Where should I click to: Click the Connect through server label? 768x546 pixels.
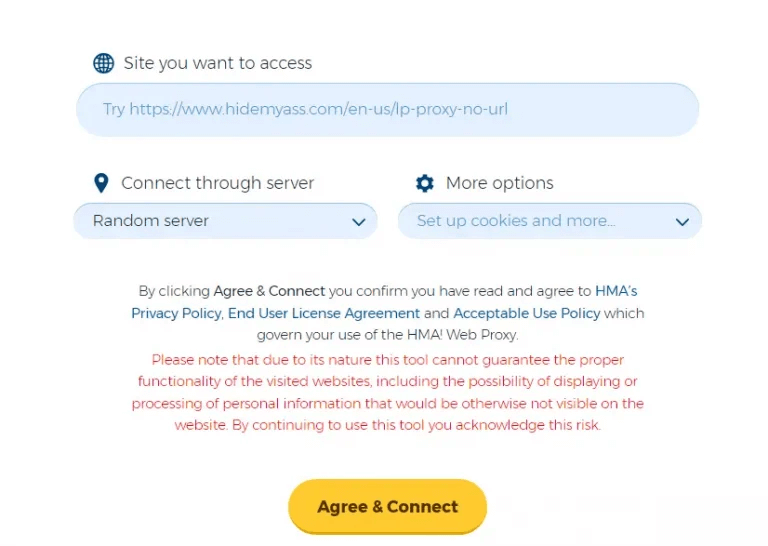[217, 183]
